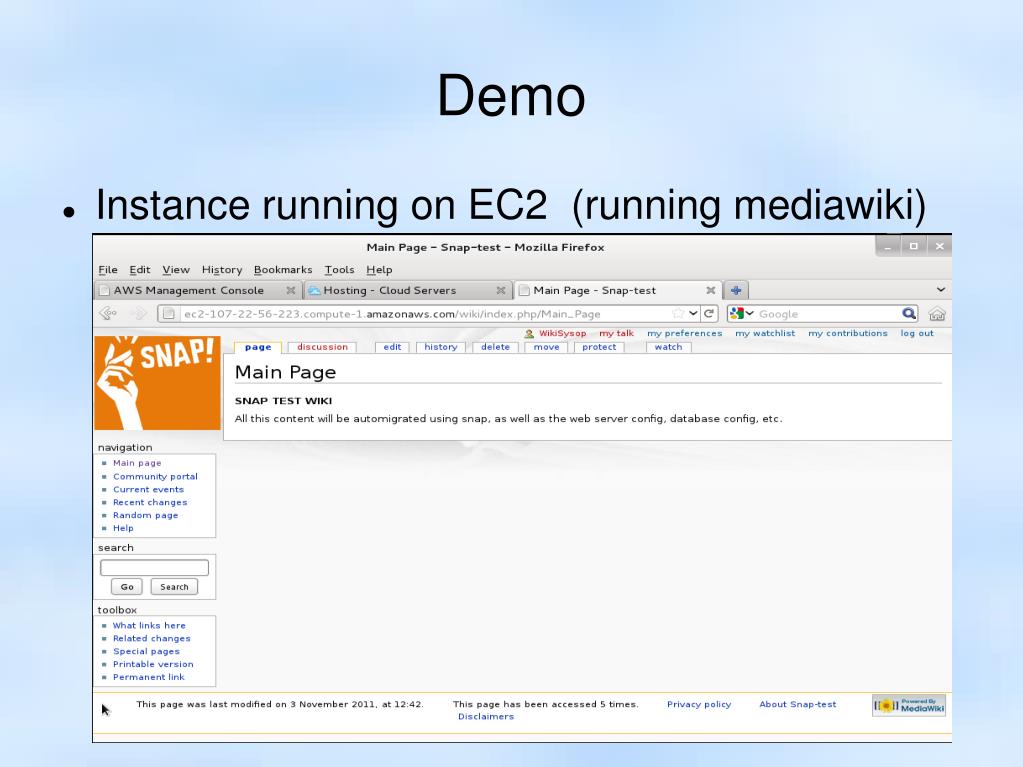Open the View menu

(x=176, y=269)
